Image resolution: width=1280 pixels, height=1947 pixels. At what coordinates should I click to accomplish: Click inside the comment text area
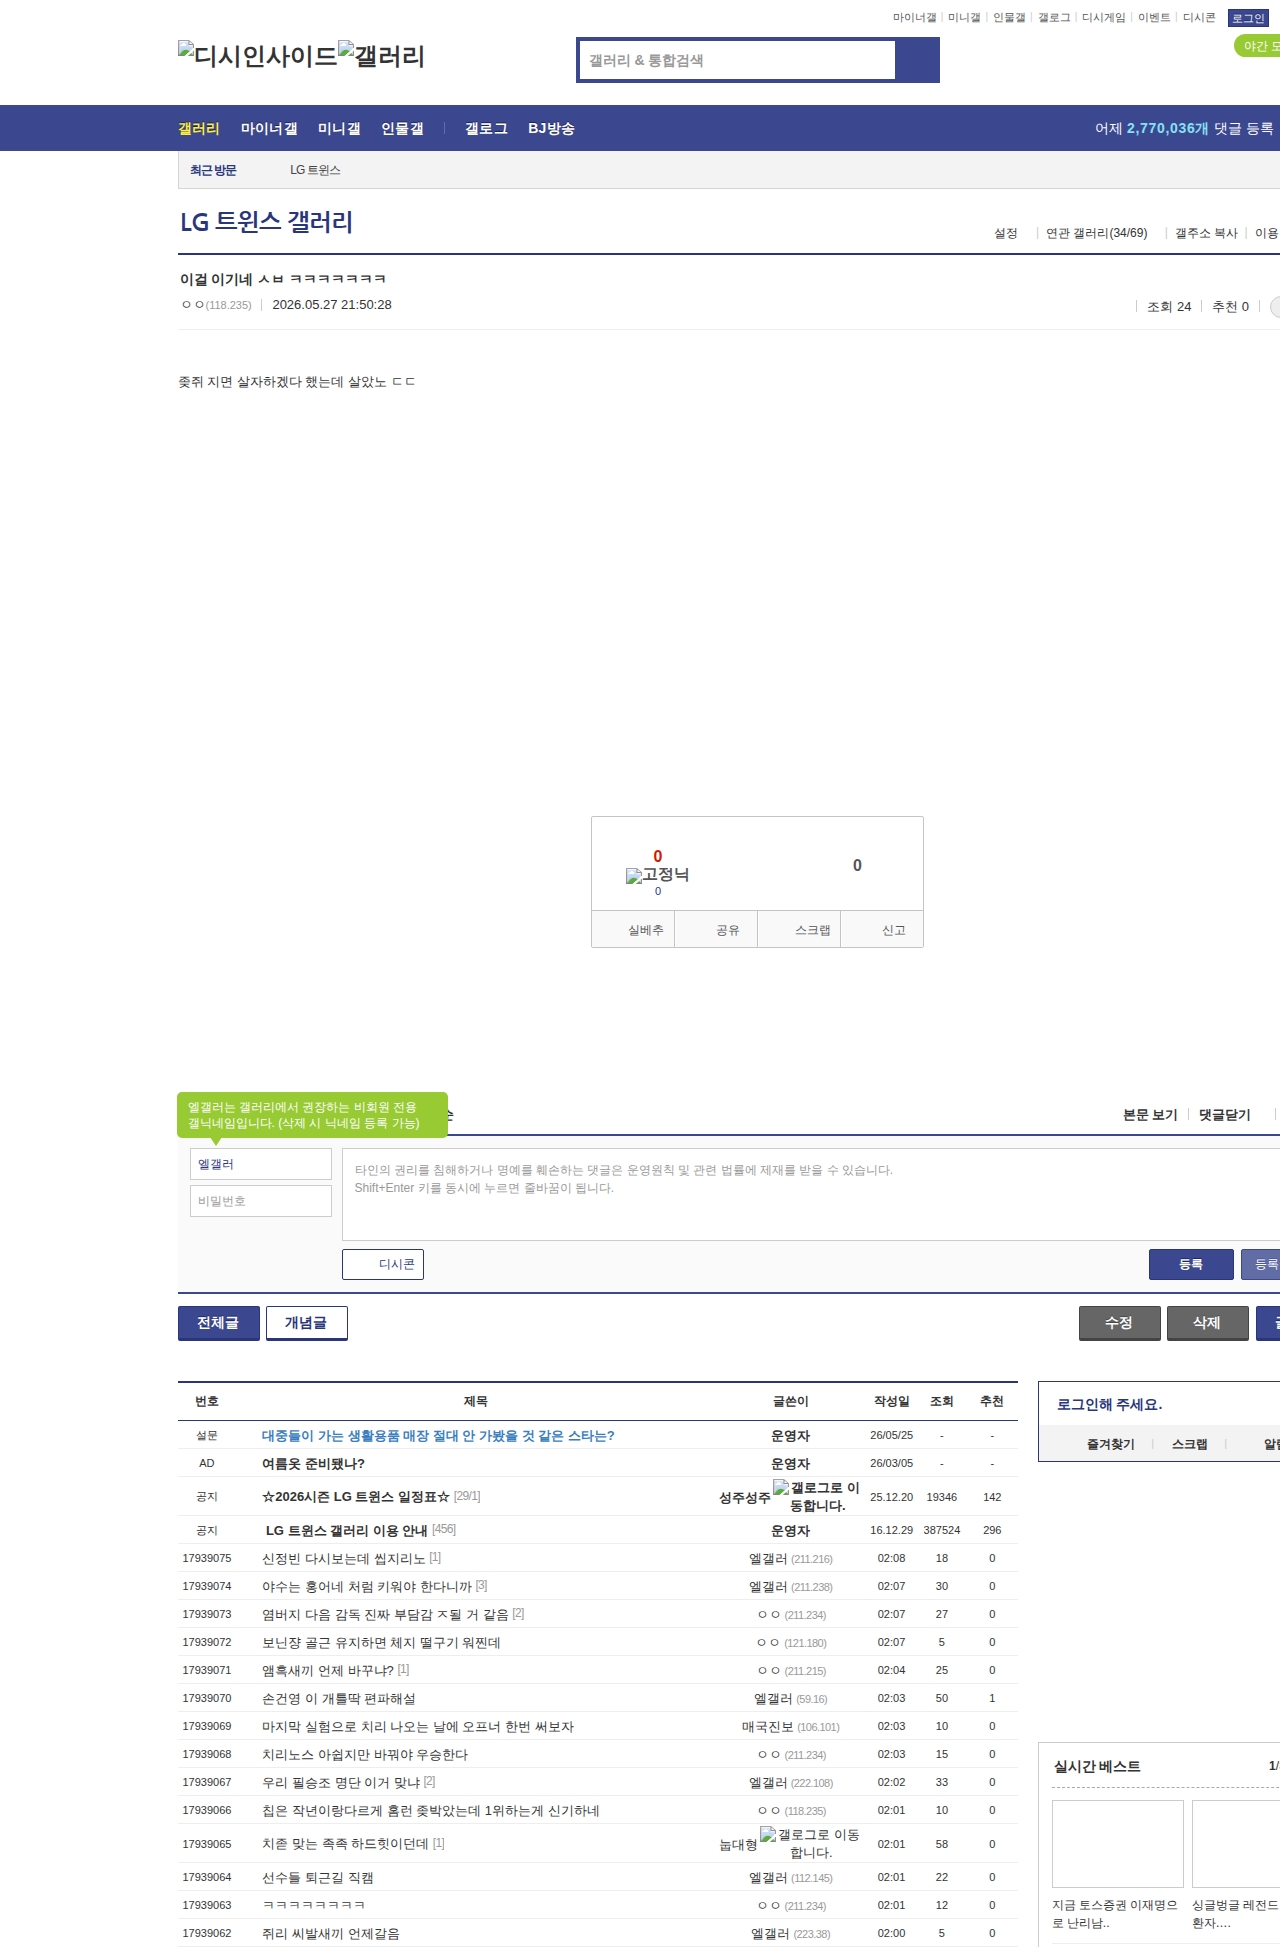811,1194
